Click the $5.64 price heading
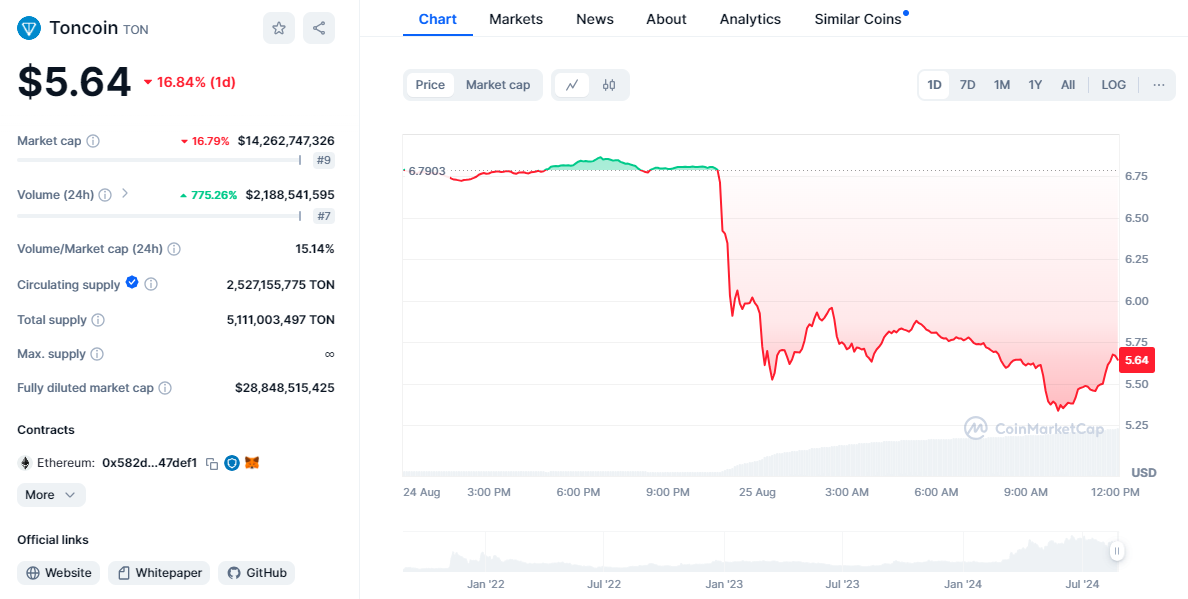The height and width of the screenshot is (599, 1188). click(x=74, y=82)
